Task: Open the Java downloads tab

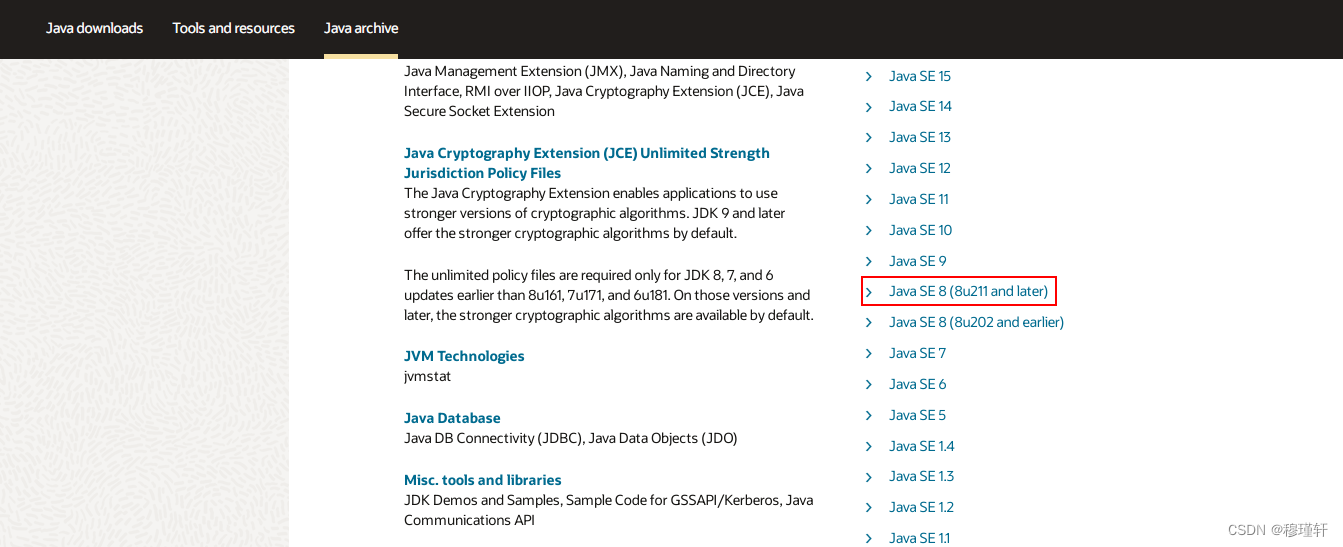Action: [95, 28]
